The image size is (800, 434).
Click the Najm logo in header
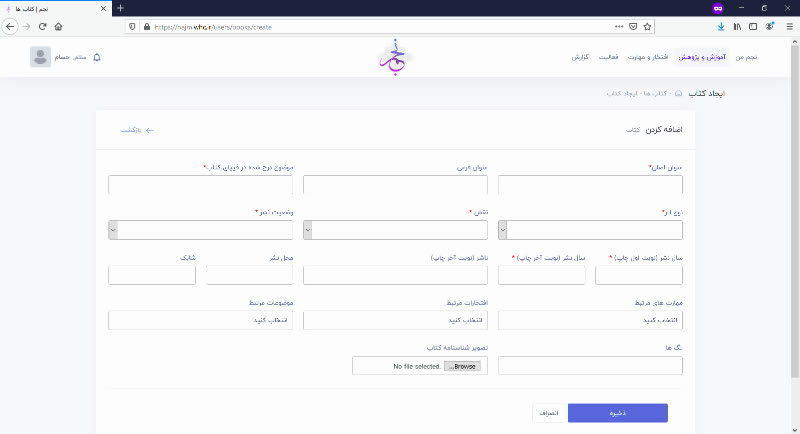(394, 57)
